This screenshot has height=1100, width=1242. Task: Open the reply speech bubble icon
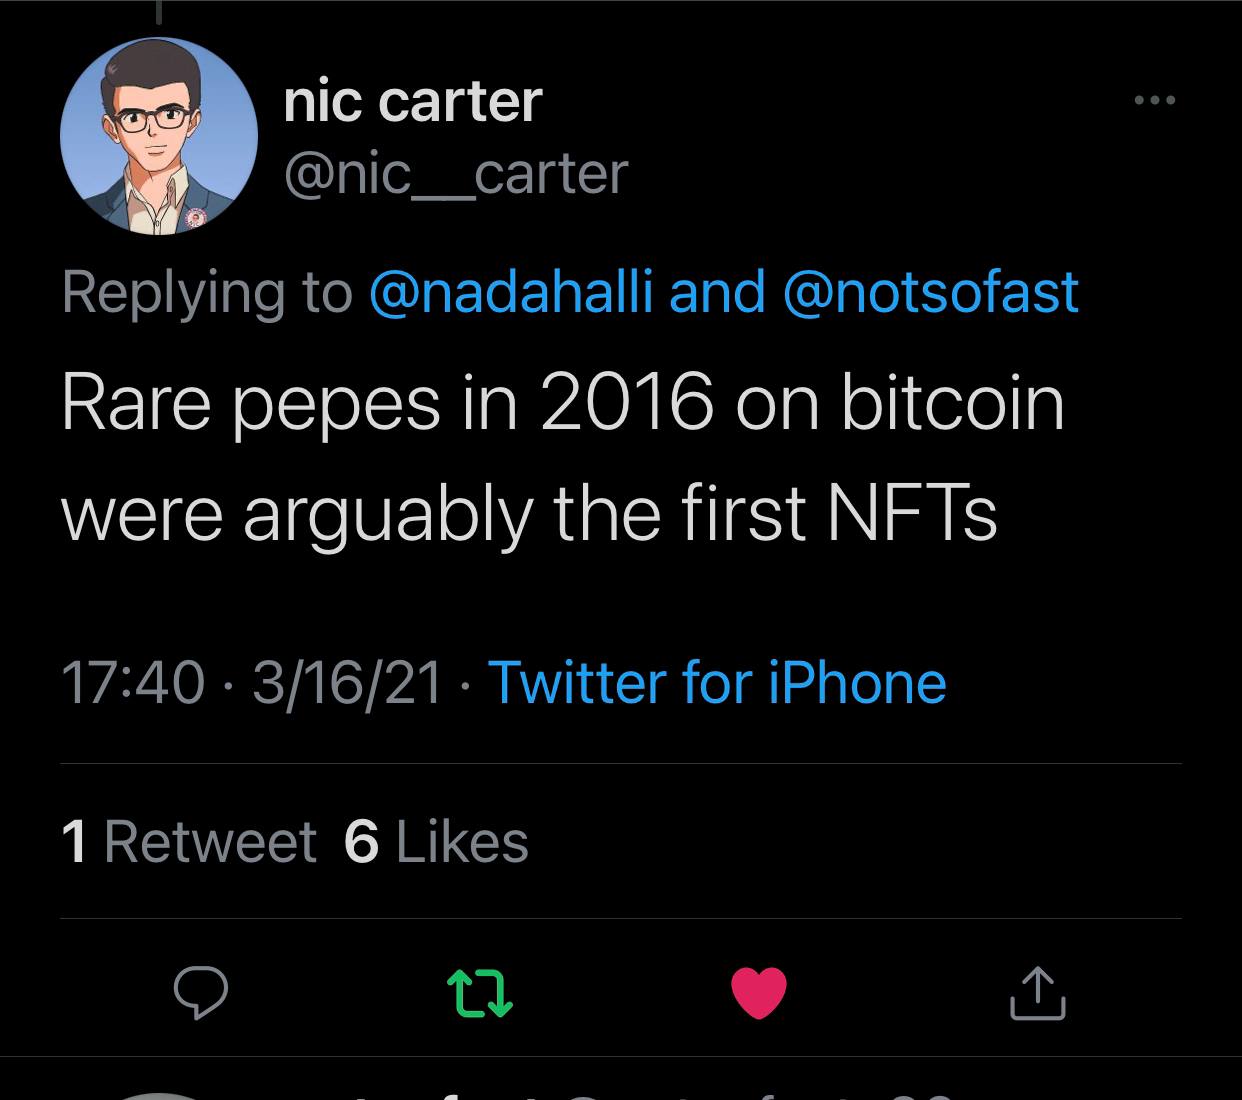click(x=201, y=993)
